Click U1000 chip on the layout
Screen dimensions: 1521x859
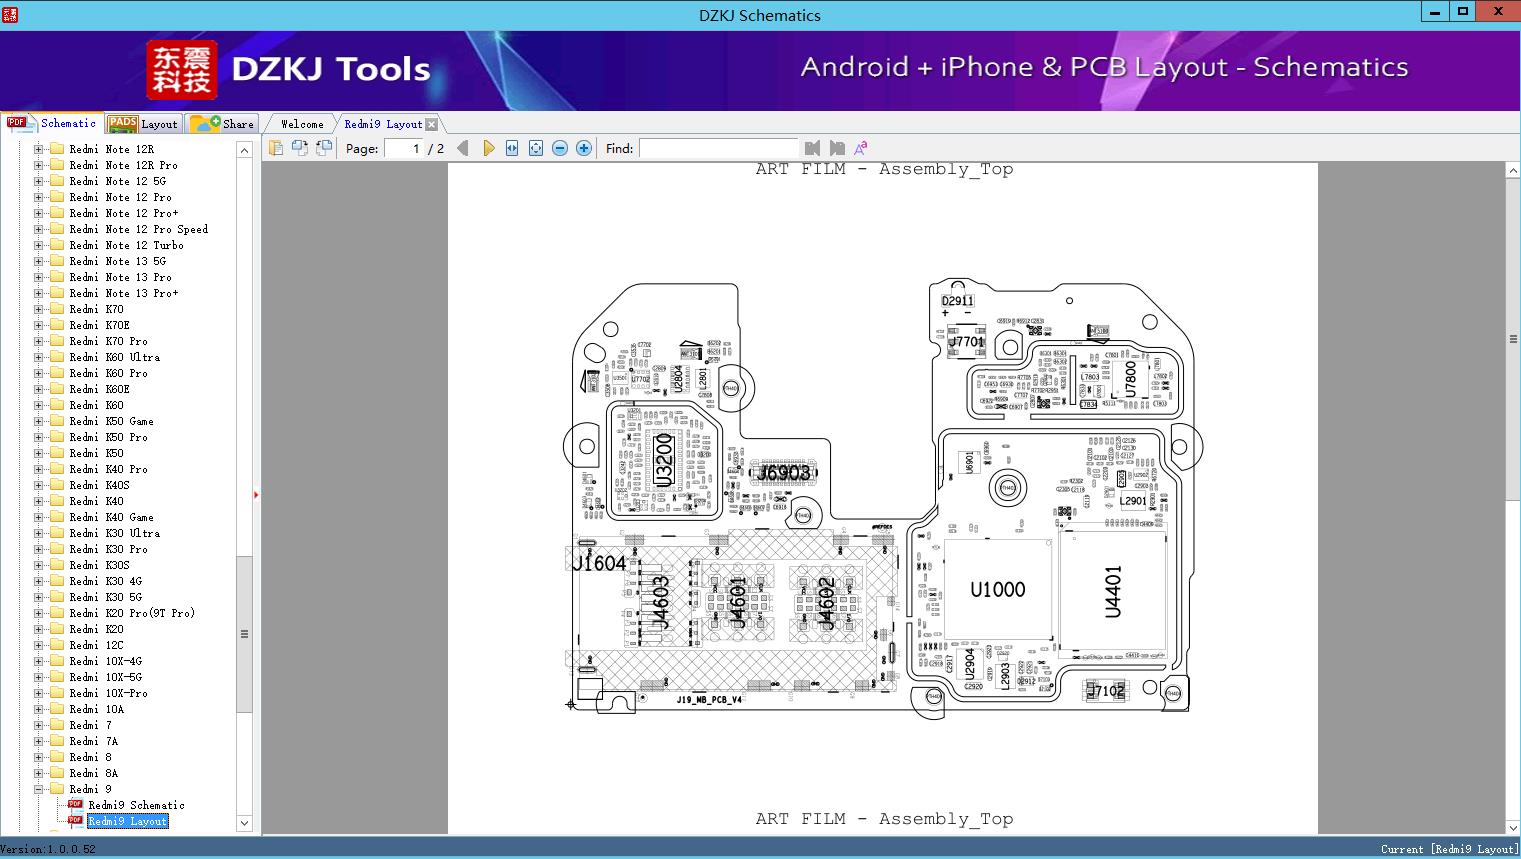tap(998, 590)
